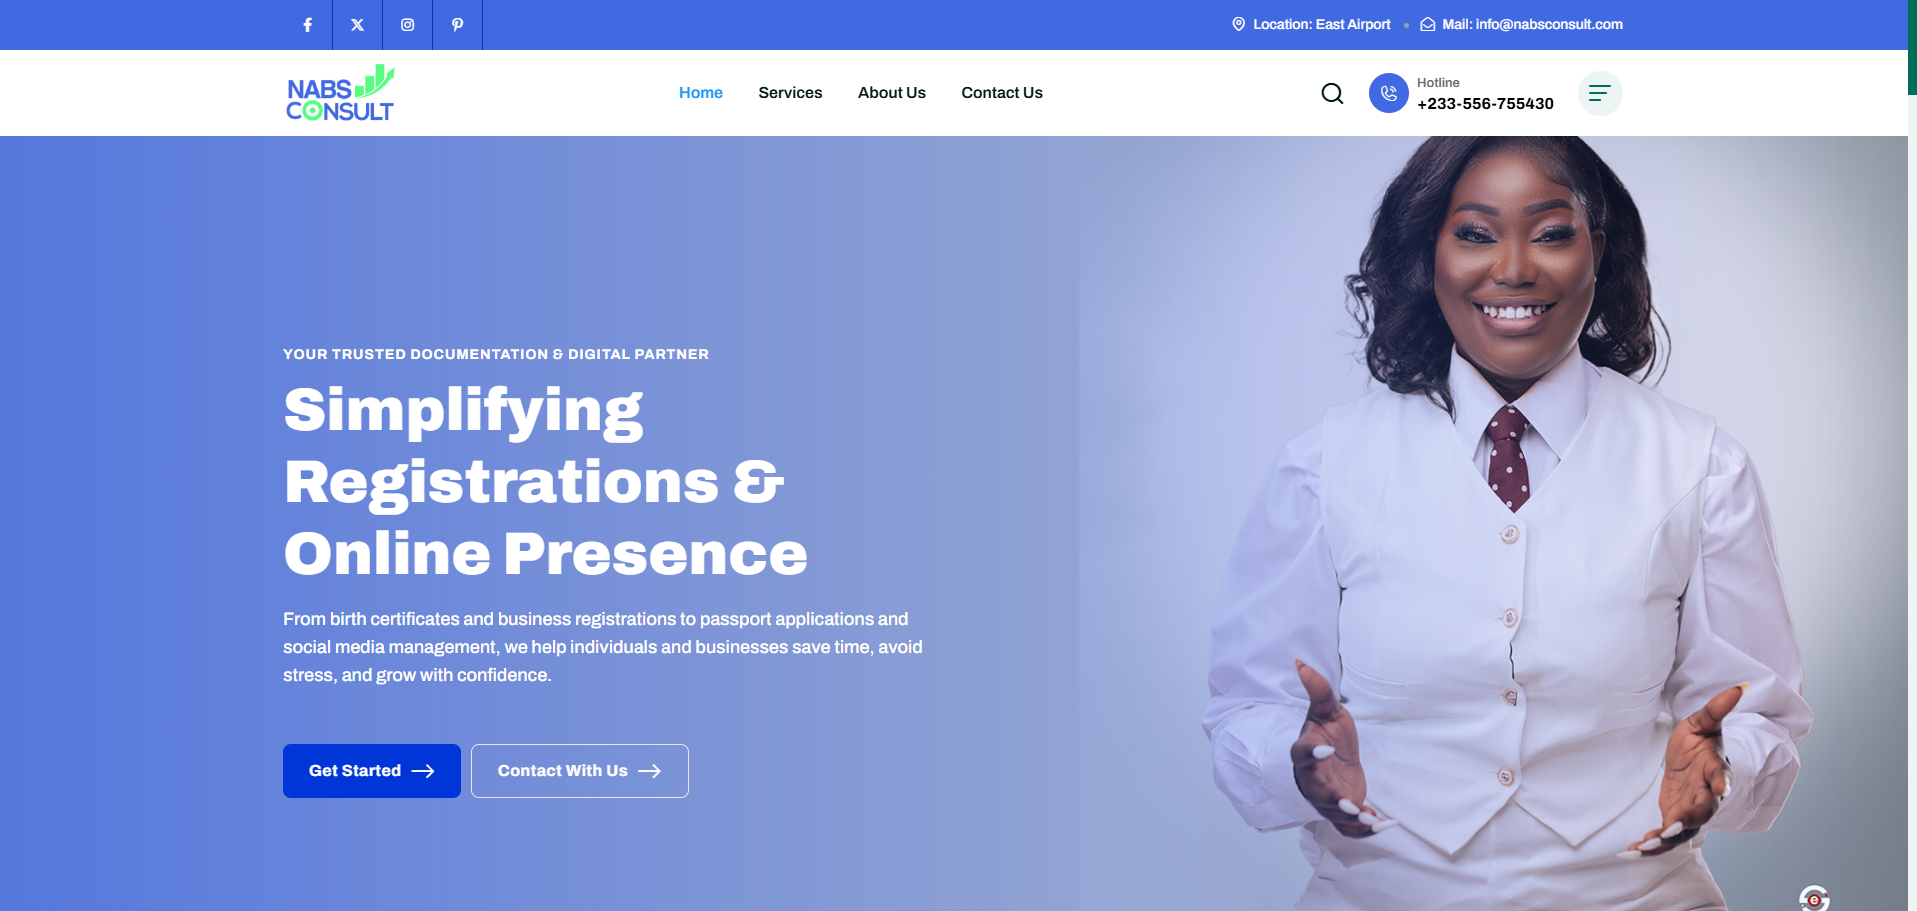
Task: Click the blue hotline phone icon
Action: coord(1388,93)
